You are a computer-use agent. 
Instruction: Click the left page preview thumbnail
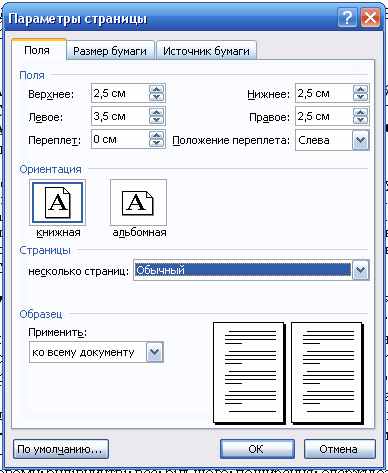tap(249, 372)
